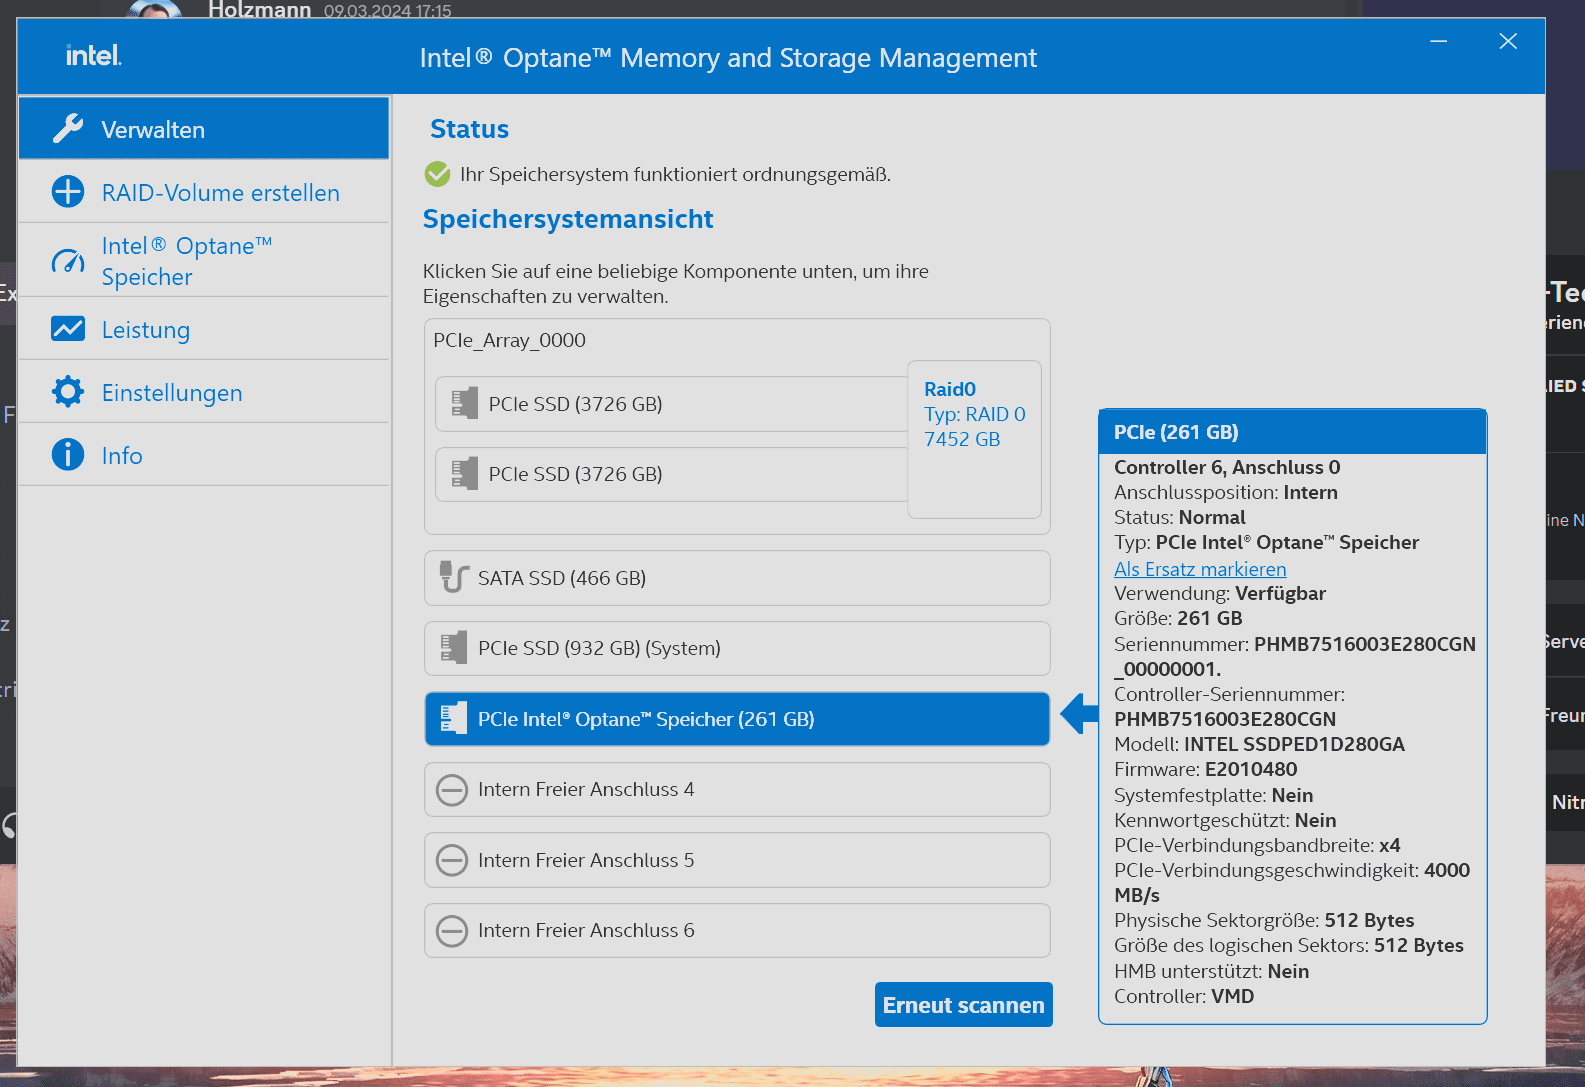Click the Firmware: E2010480 entry
Image resolution: width=1585 pixels, height=1087 pixels.
[1206, 769]
